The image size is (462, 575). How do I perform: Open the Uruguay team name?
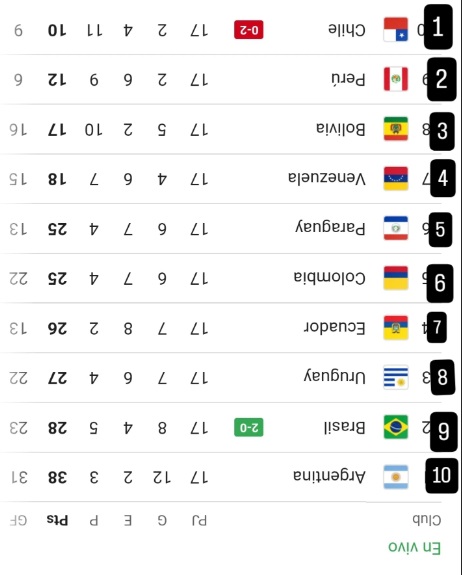(x=335, y=377)
